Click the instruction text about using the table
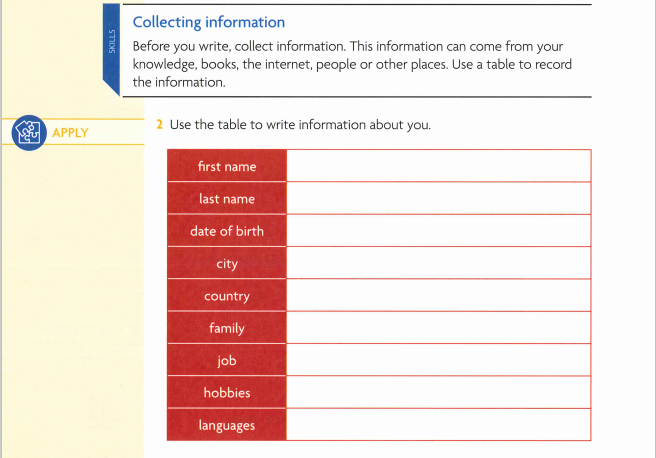This screenshot has height=458, width=656. 300,125
